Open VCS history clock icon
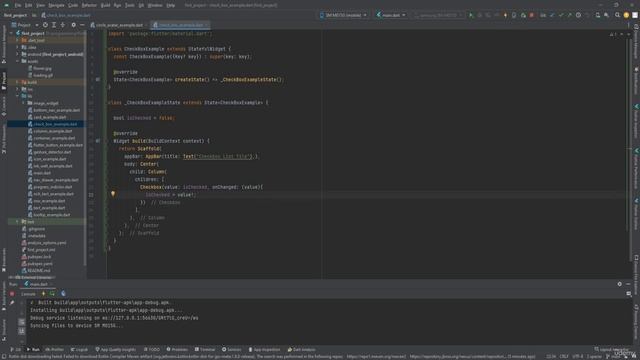Viewport: 640px width, 360px height. (578, 15)
